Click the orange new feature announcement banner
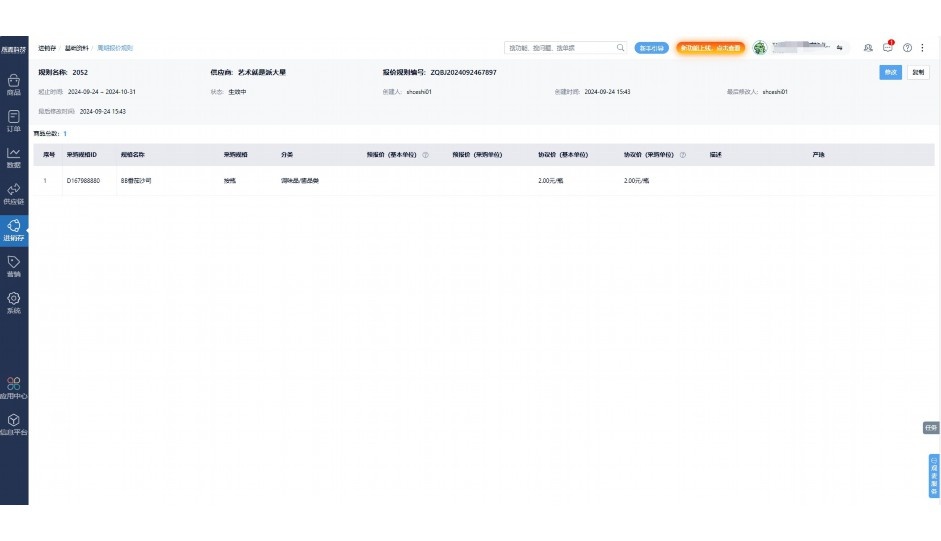 710,48
